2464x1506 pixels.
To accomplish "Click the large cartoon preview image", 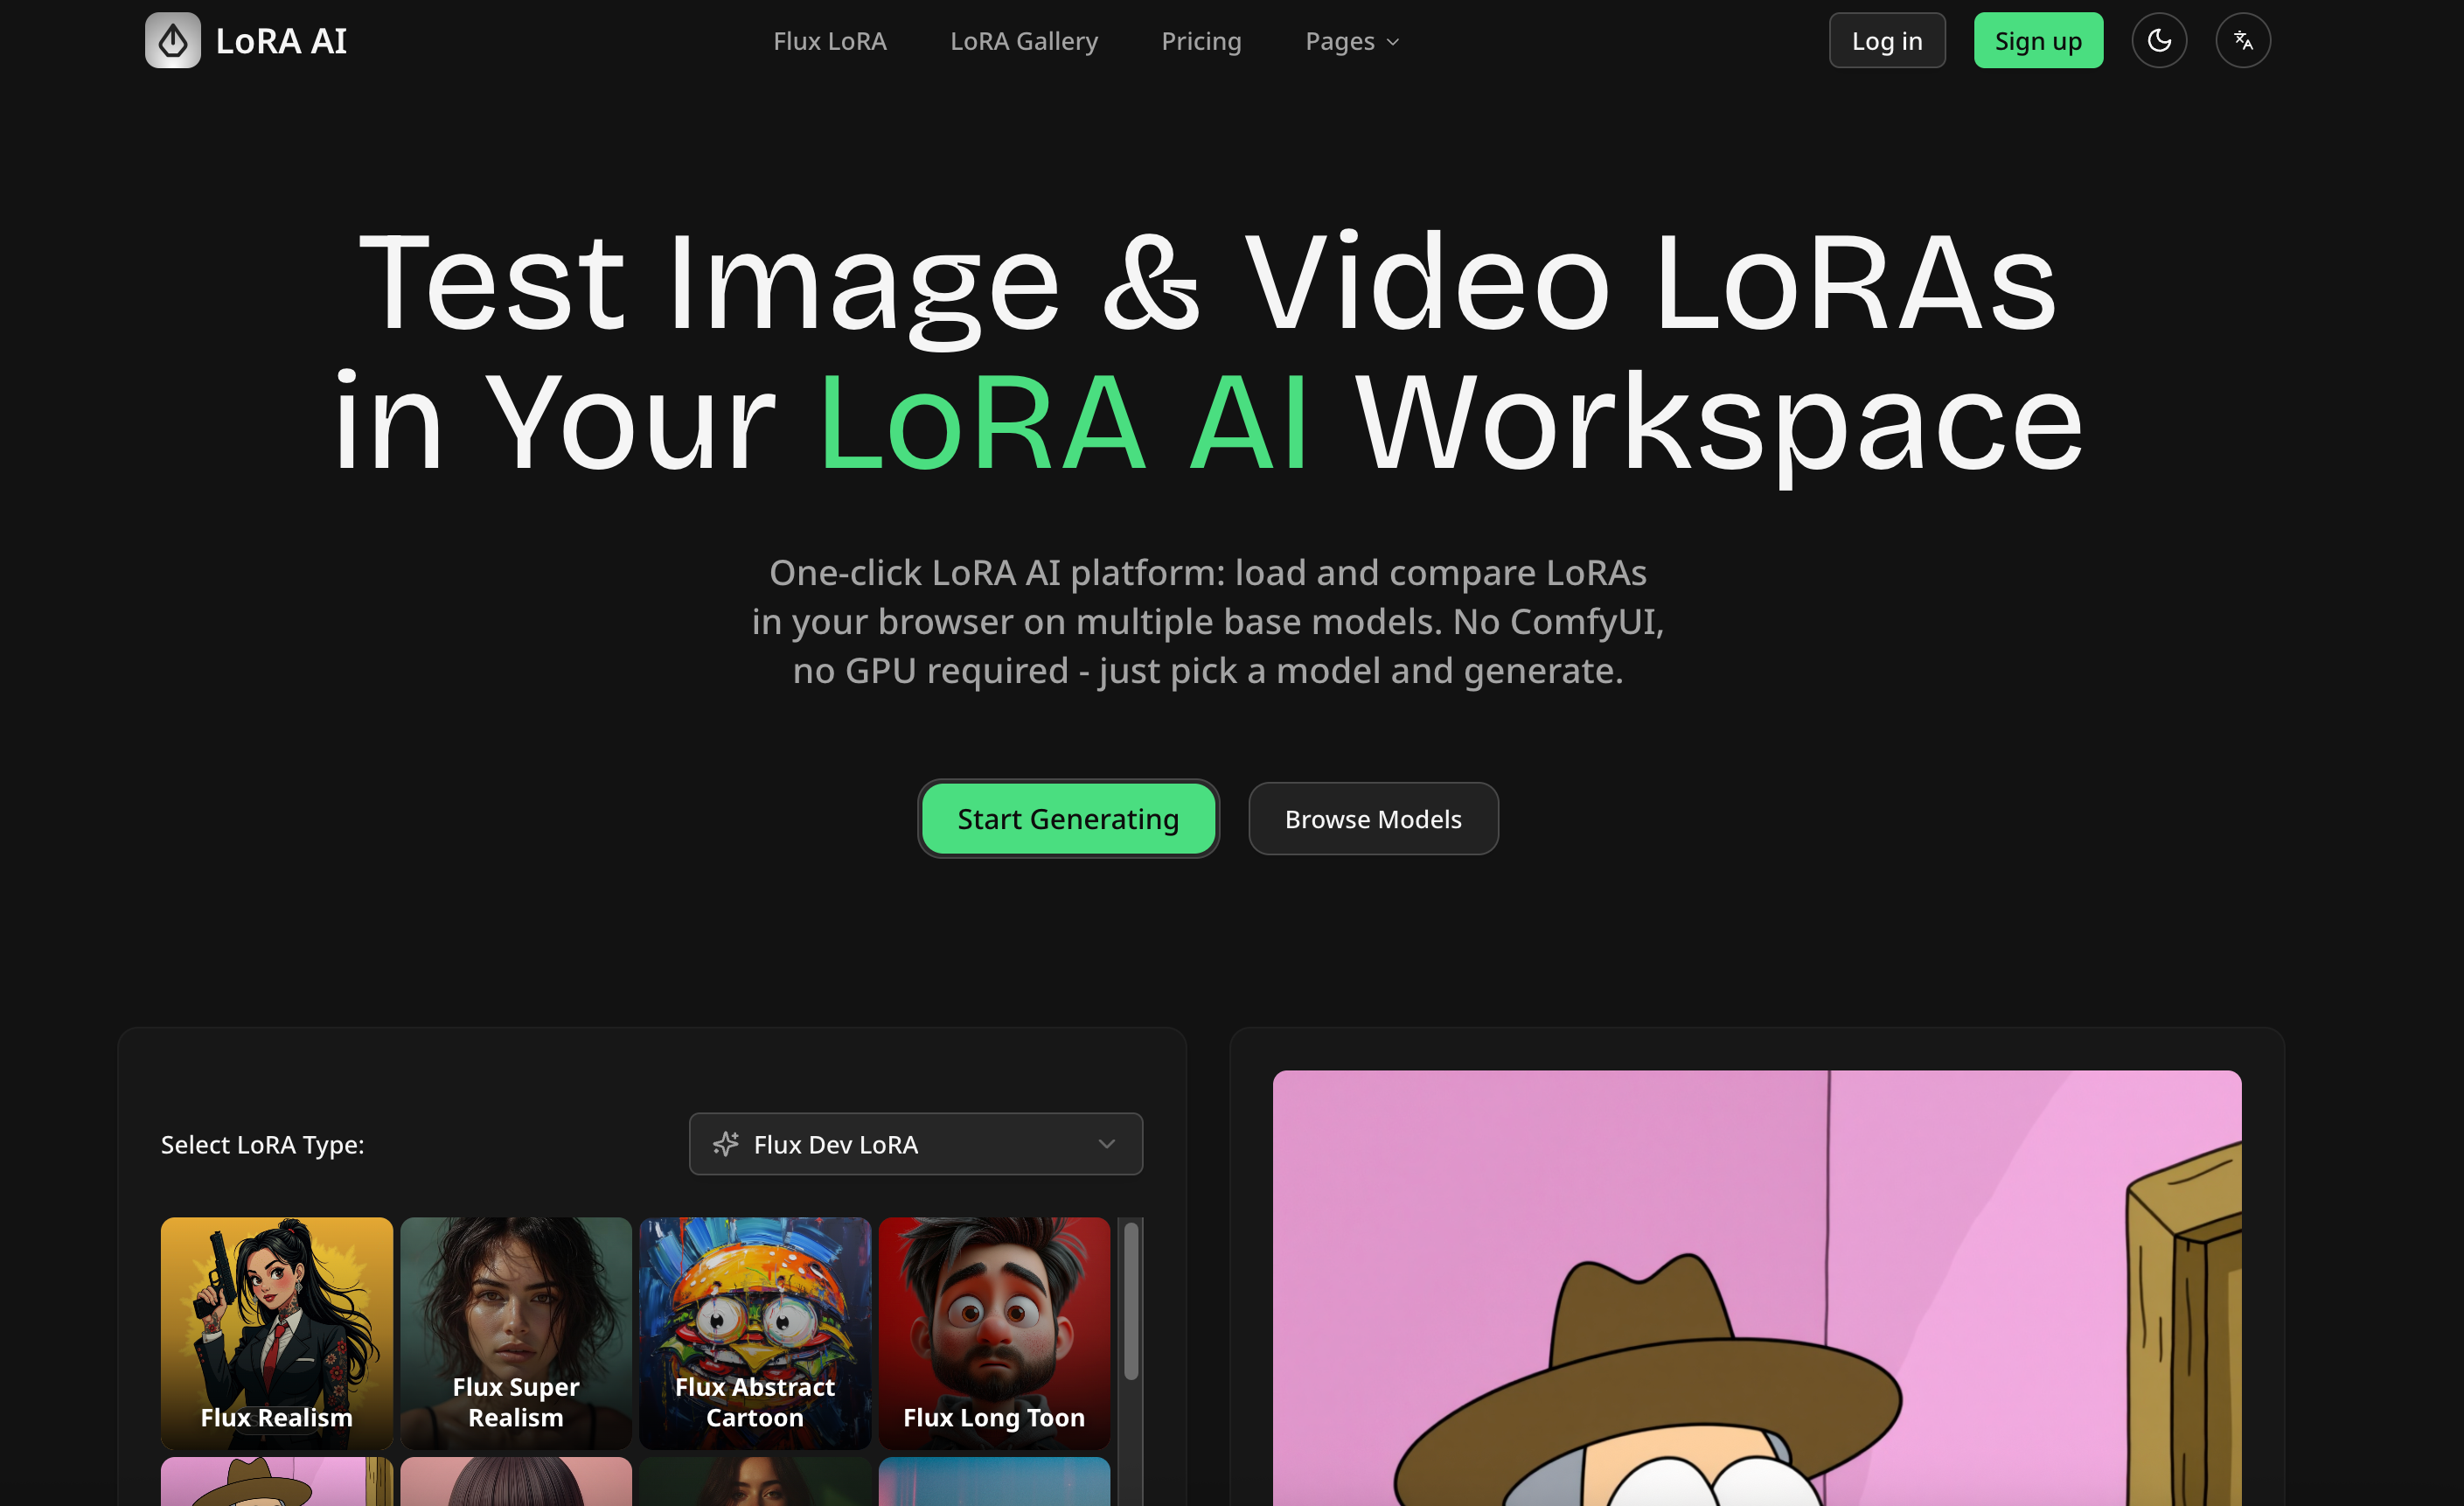I will click(x=1756, y=1280).
